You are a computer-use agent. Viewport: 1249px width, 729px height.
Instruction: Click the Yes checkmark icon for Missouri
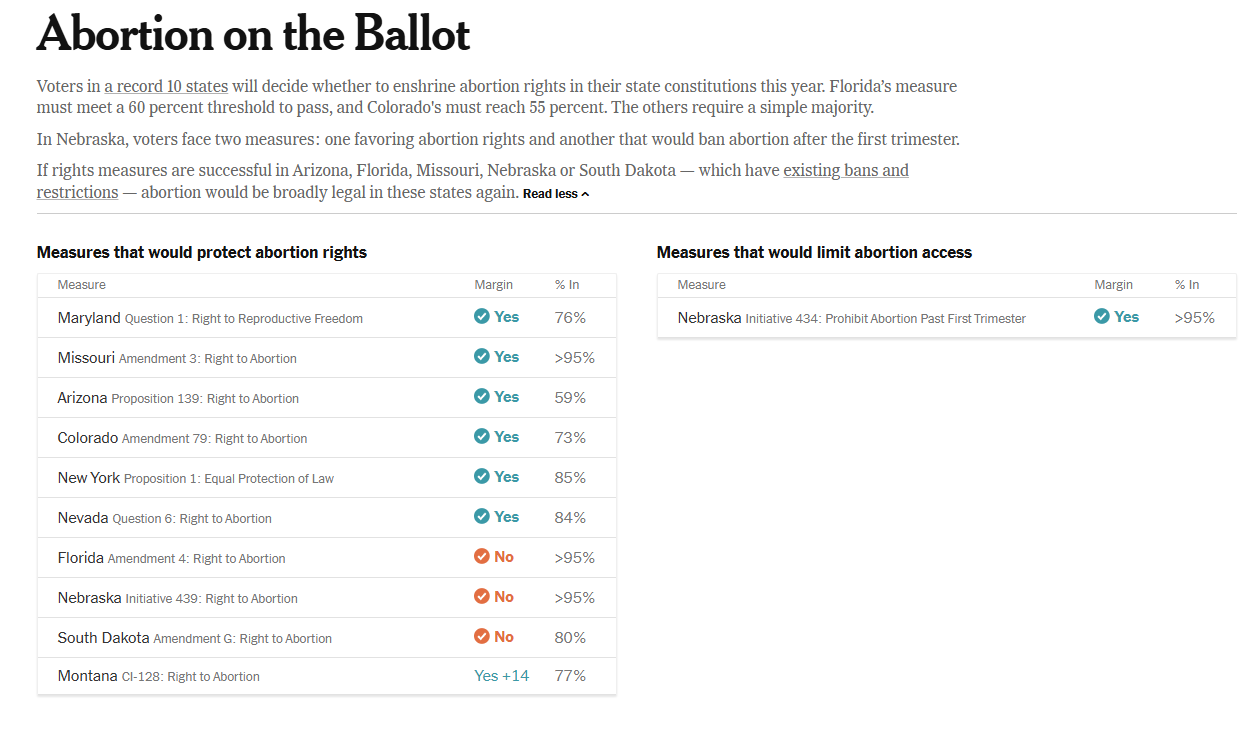(481, 357)
